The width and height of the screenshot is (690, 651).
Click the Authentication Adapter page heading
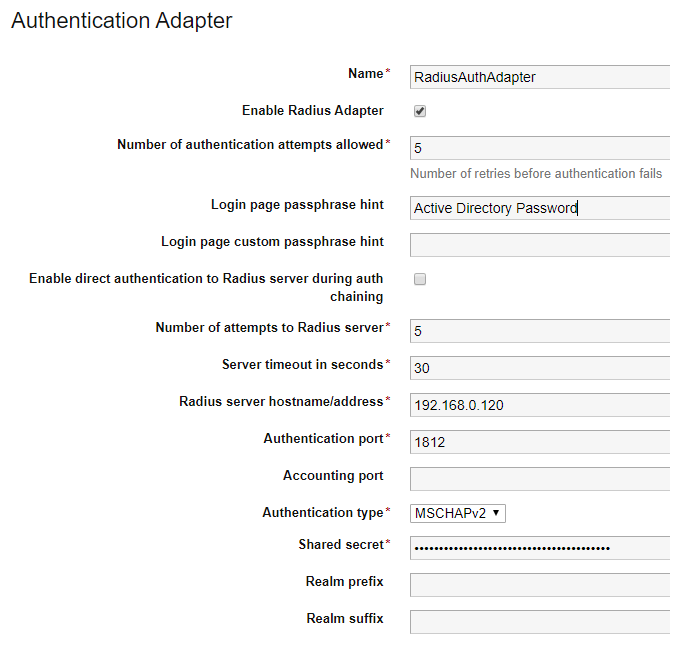tap(121, 20)
